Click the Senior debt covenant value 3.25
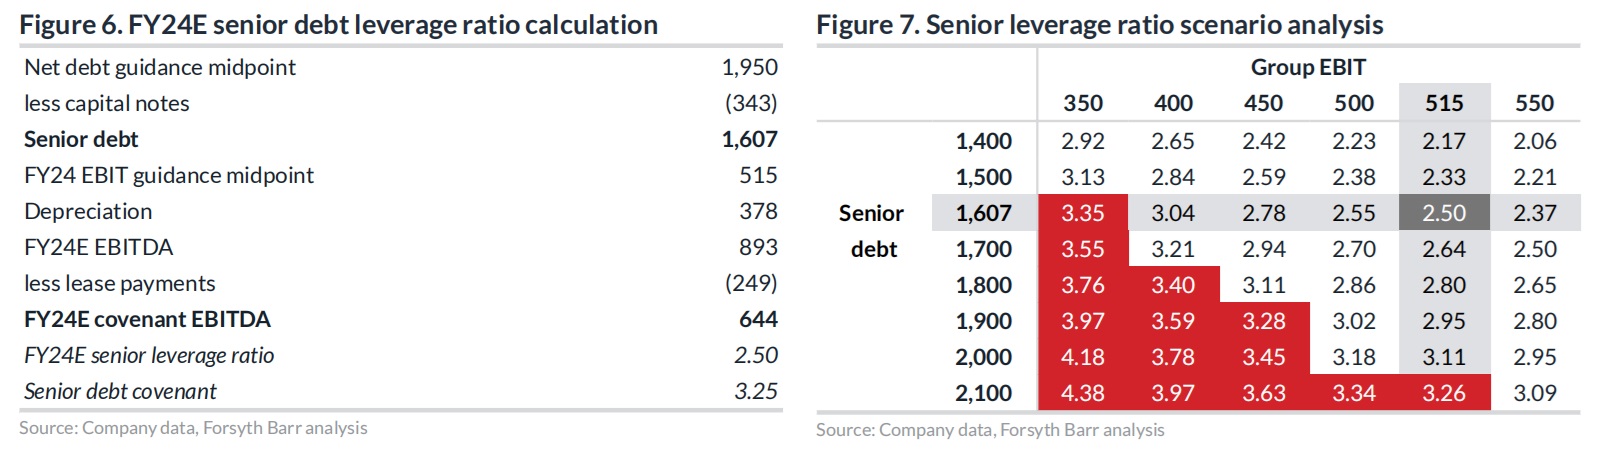 pyautogui.click(x=755, y=391)
